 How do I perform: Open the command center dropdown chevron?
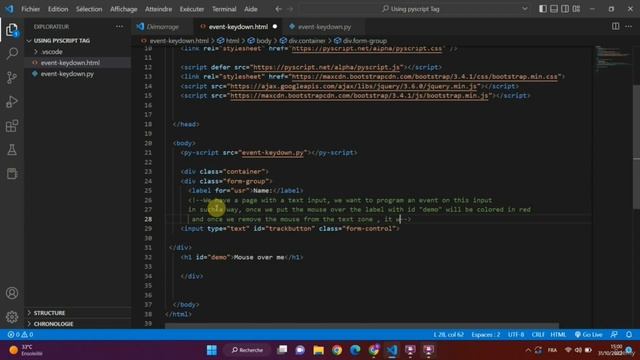pos(524,9)
